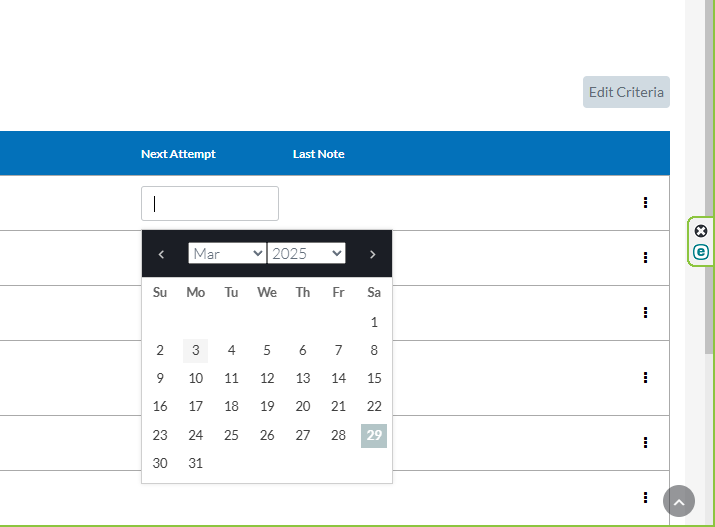Choose March 31 in the calendar
715x527 pixels.
[196, 463]
